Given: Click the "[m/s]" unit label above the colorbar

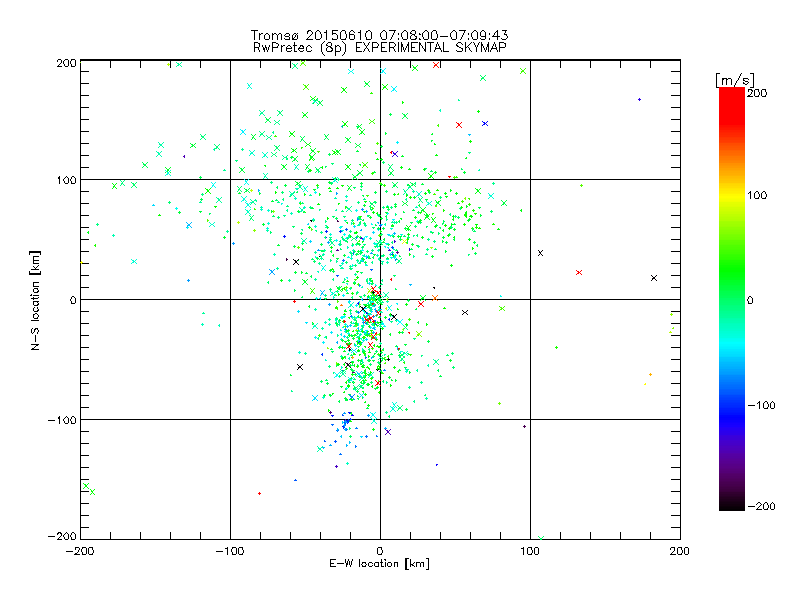Looking at the screenshot, I should pos(734,80).
